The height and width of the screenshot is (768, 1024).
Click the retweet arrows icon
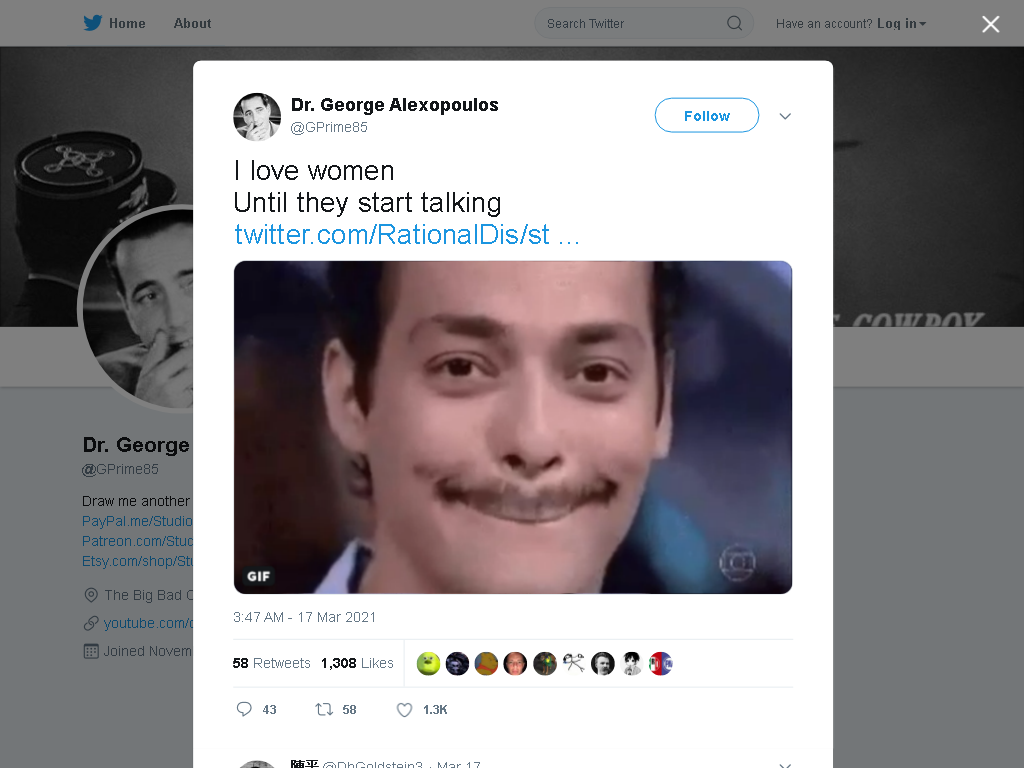click(x=324, y=709)
